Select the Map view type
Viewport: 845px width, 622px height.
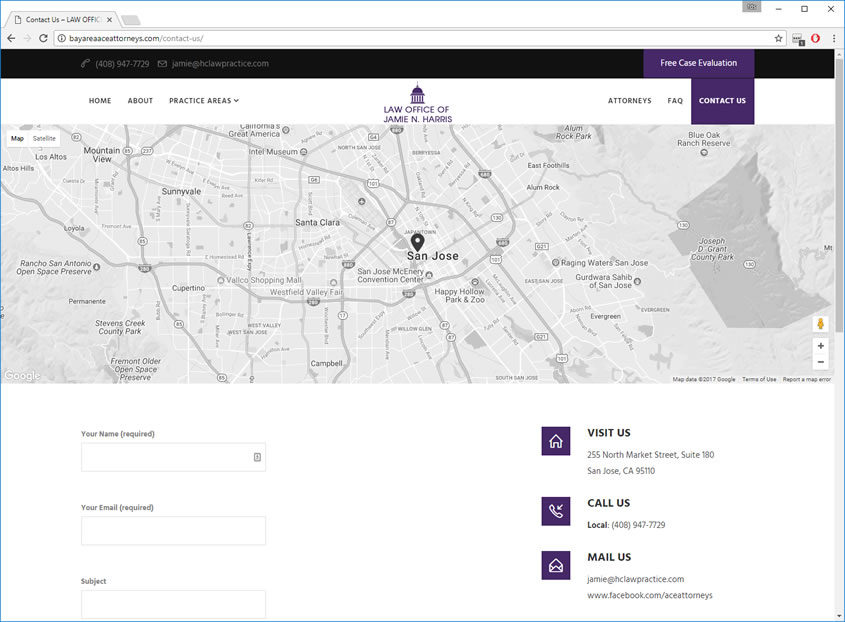17,139
